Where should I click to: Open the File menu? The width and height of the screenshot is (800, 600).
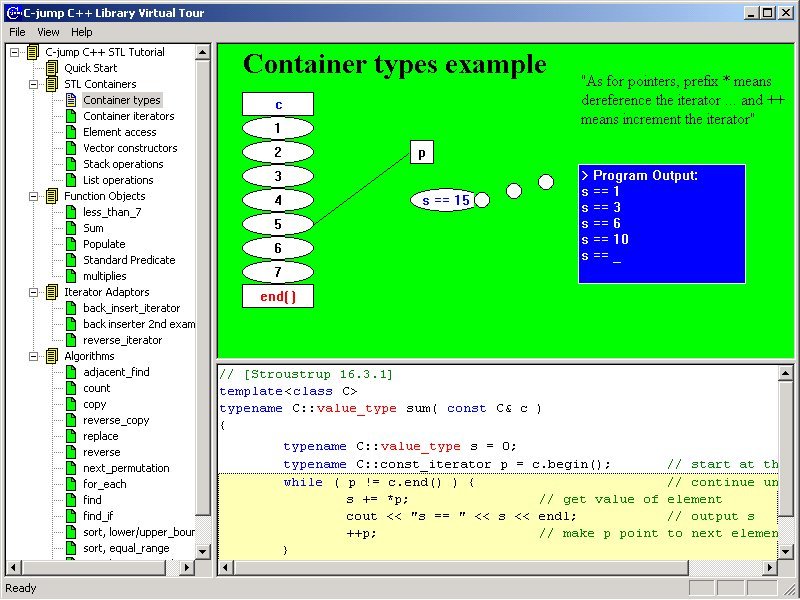(17, 32)
